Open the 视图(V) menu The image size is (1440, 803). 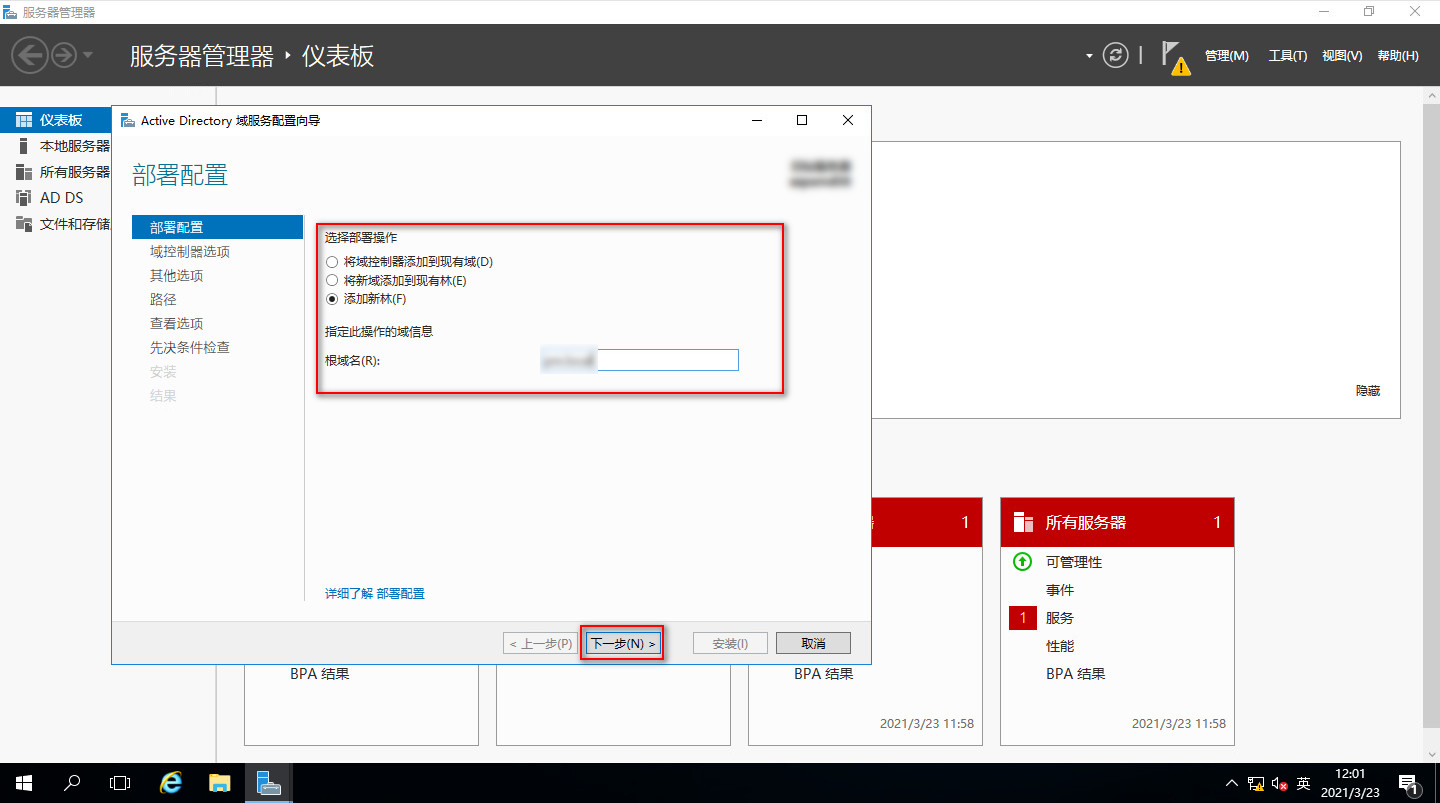1342,56
